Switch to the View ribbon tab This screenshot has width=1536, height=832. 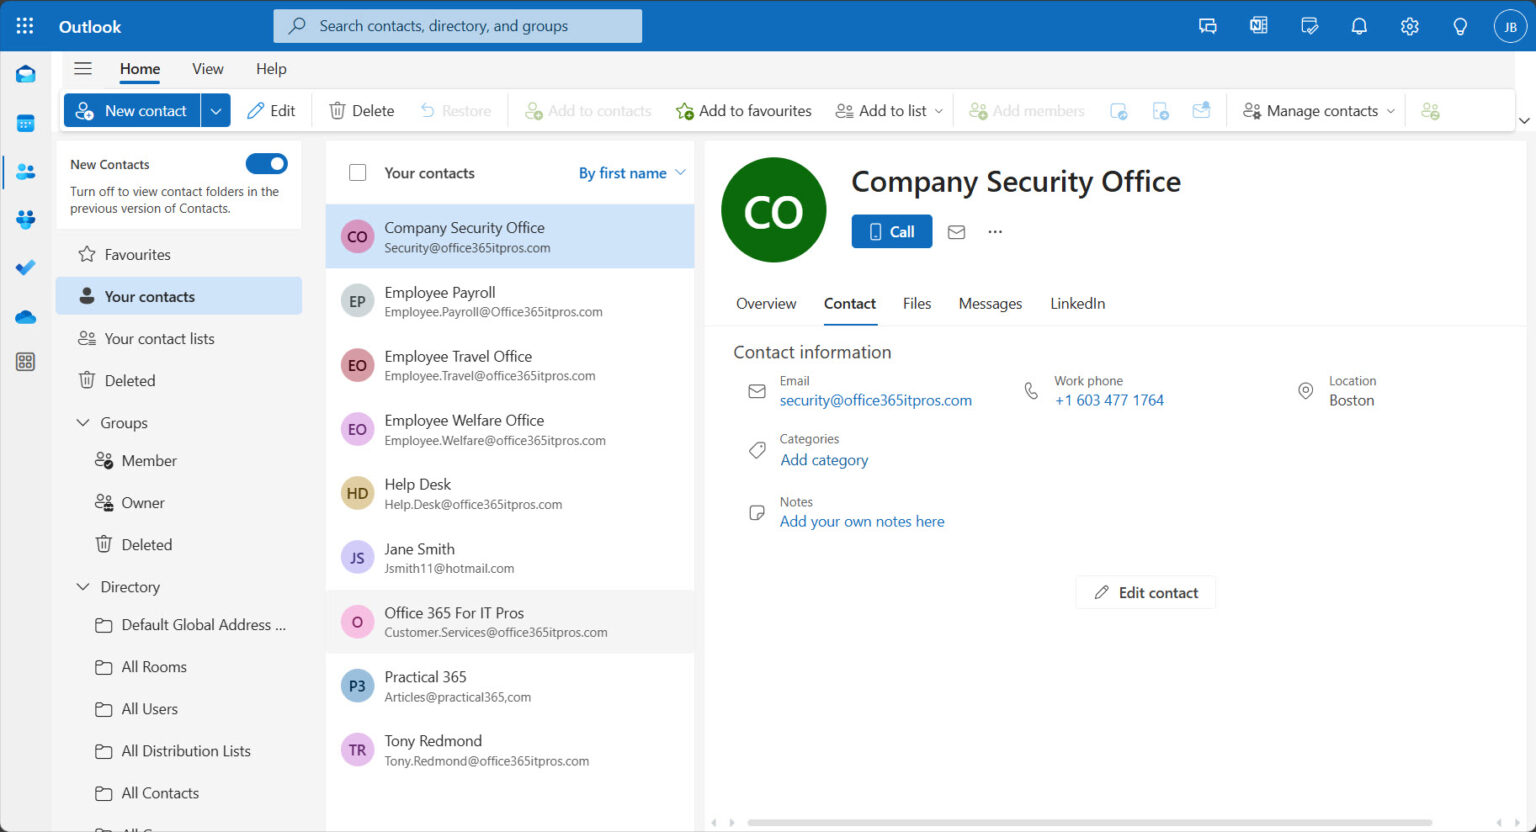coord(207,69)
